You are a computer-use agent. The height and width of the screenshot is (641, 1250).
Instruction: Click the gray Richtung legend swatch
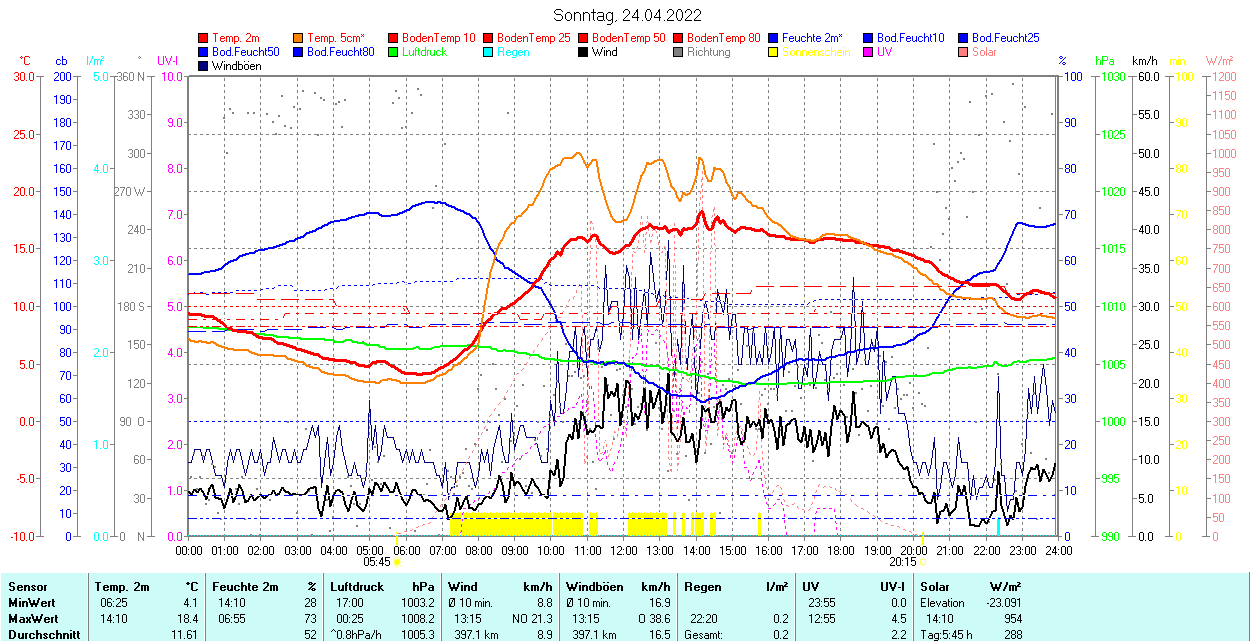pos(678,52)
